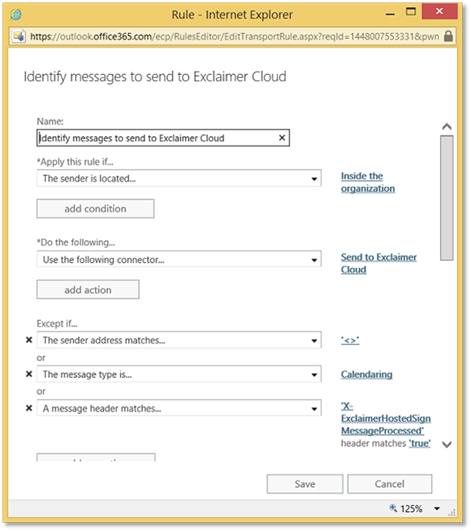Clear the Name field with X
Viewport: 471px width, 531px height.
[282, 138]
